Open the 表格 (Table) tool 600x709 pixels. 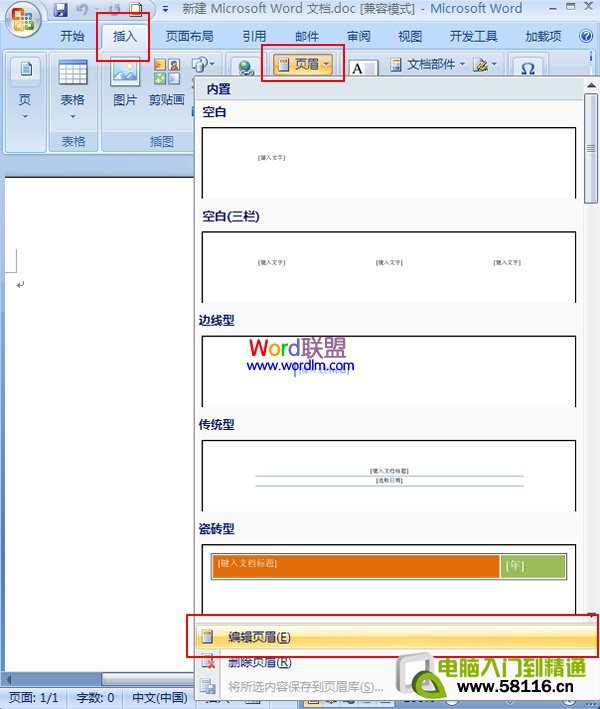[73, 83]
